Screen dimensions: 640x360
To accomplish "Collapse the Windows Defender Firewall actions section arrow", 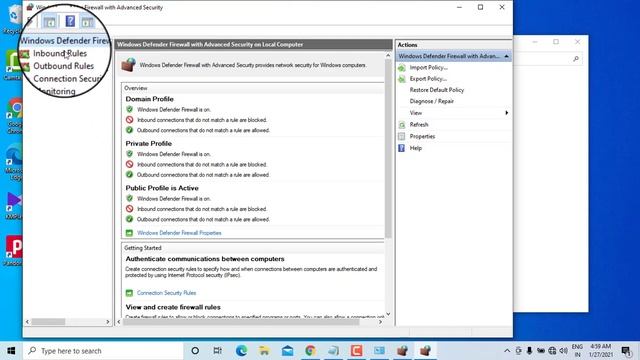I will point(507,56).
